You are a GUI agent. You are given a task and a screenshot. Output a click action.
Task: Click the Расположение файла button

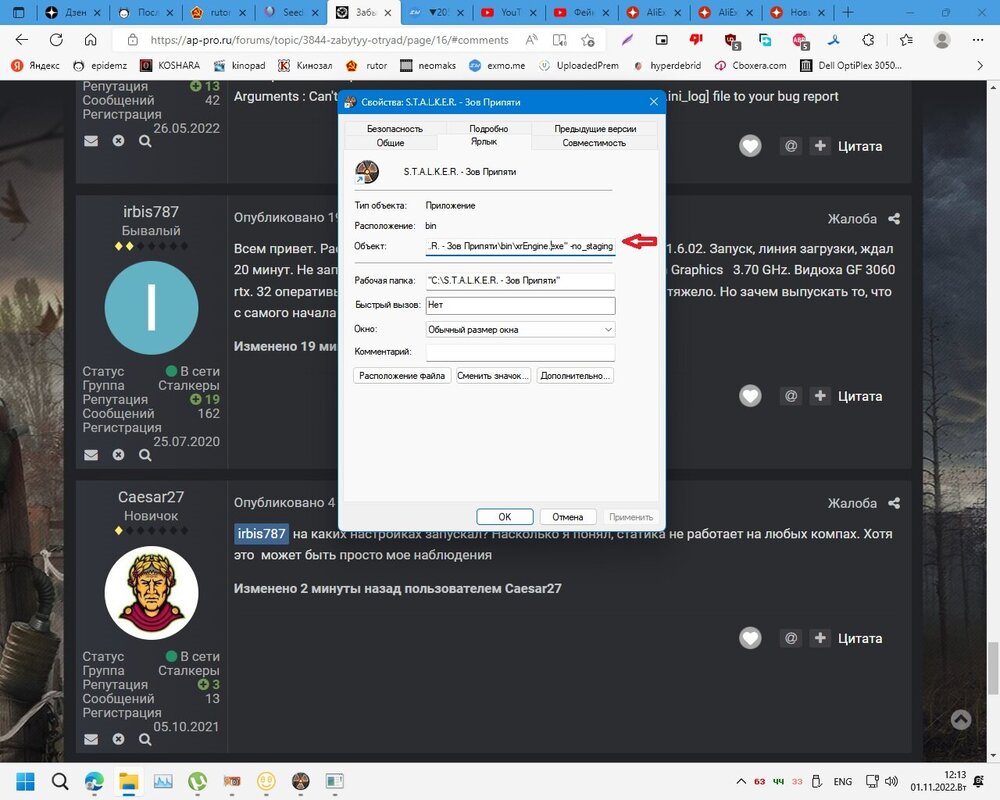(x=402, y=376)
